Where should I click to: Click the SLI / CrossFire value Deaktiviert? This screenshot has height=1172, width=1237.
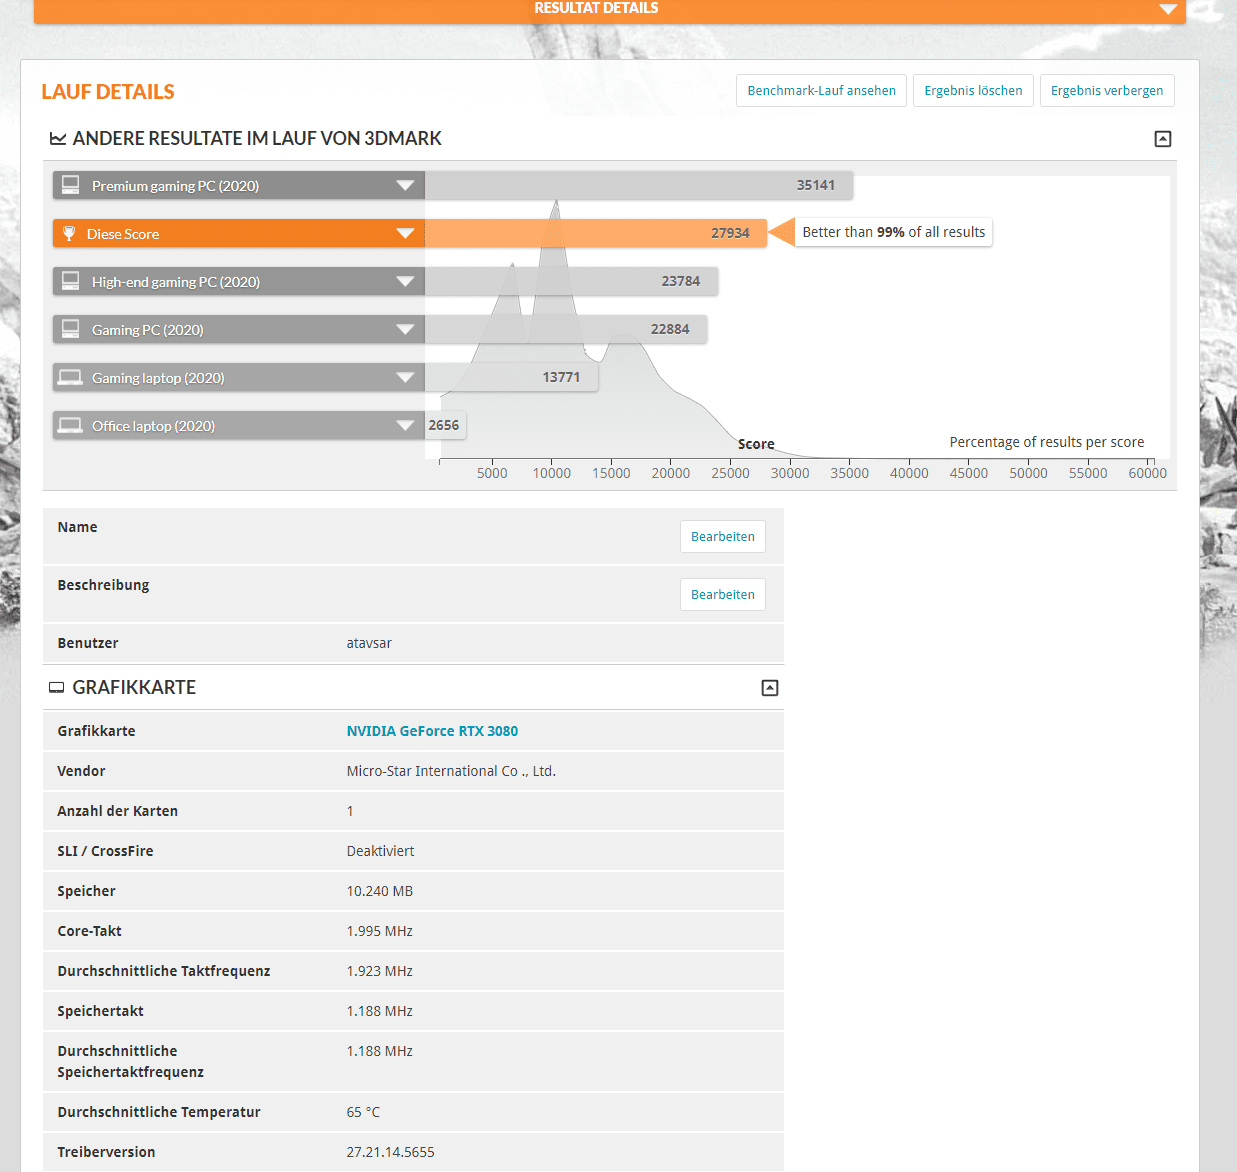point(380,851)
